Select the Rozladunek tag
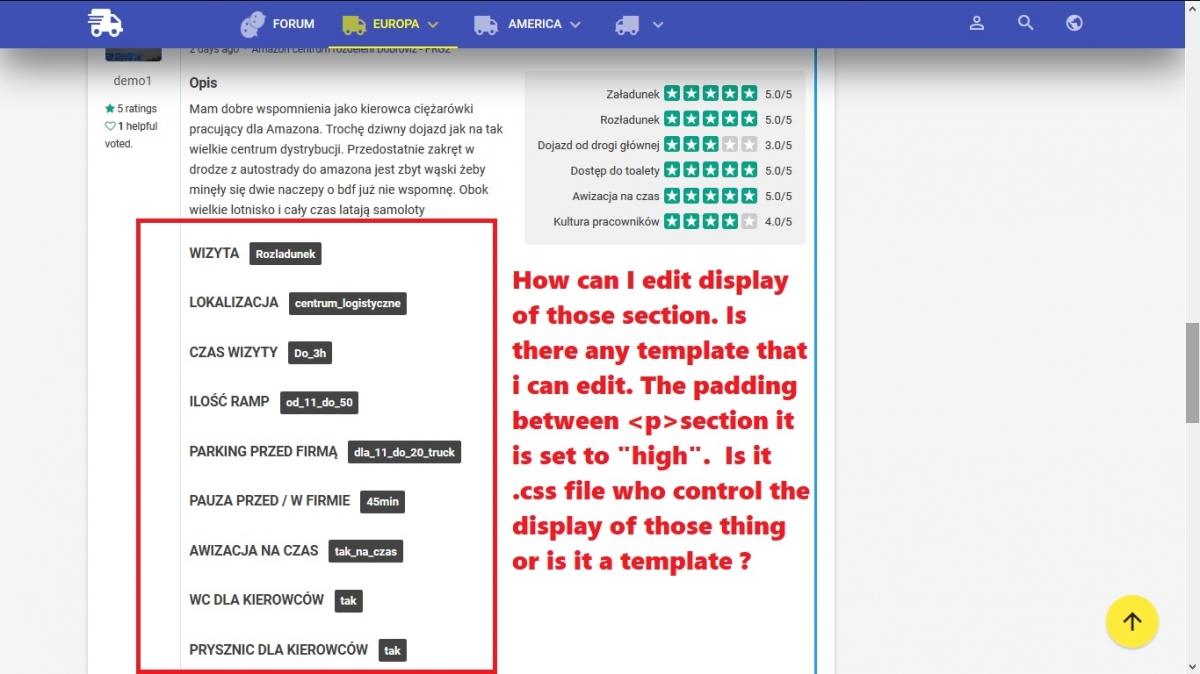The image size is (1200, 674). 285,254
